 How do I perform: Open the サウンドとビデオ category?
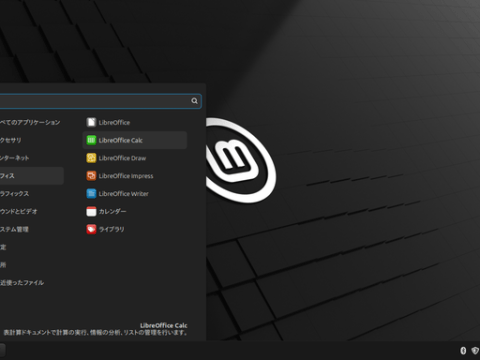point(19,211)
